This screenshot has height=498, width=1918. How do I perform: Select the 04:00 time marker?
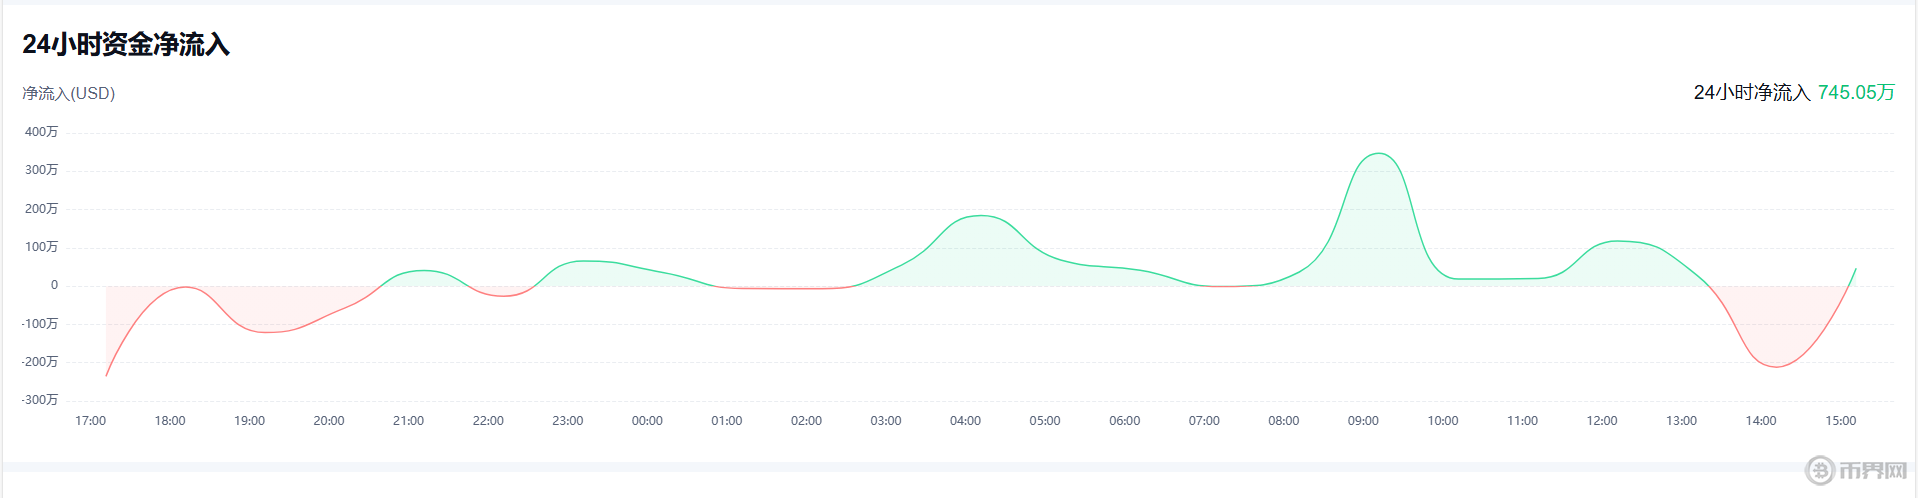(965, 421)
